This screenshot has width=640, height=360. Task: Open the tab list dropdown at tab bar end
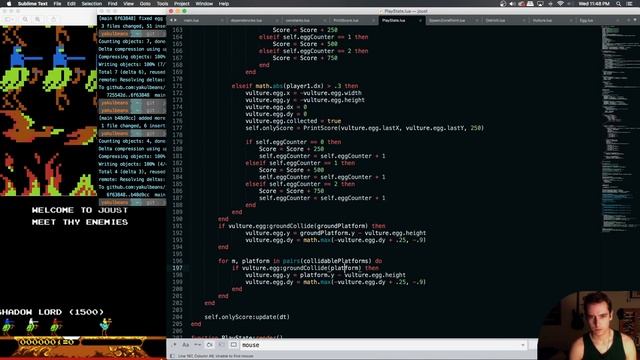(x=635, y=20)
